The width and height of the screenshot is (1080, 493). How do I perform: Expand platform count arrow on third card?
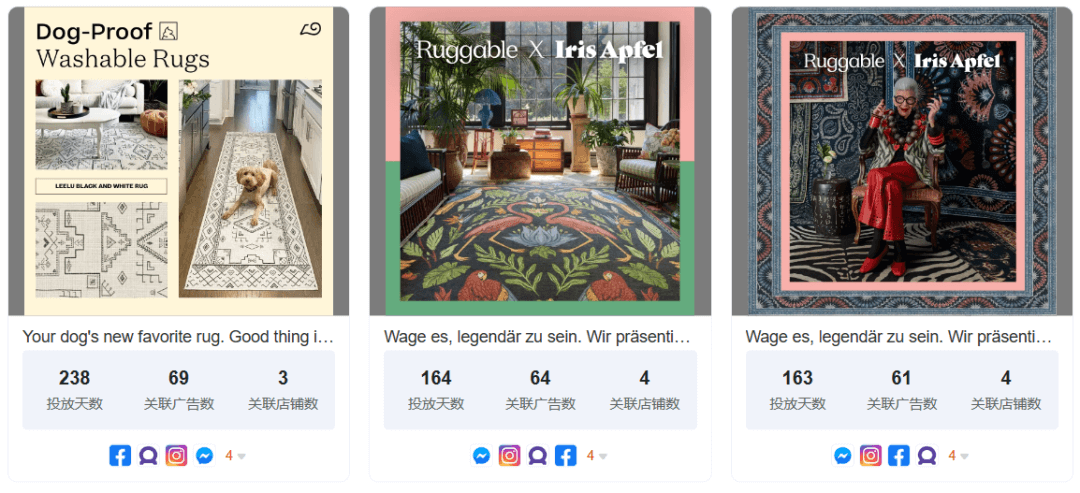point(964,456)
